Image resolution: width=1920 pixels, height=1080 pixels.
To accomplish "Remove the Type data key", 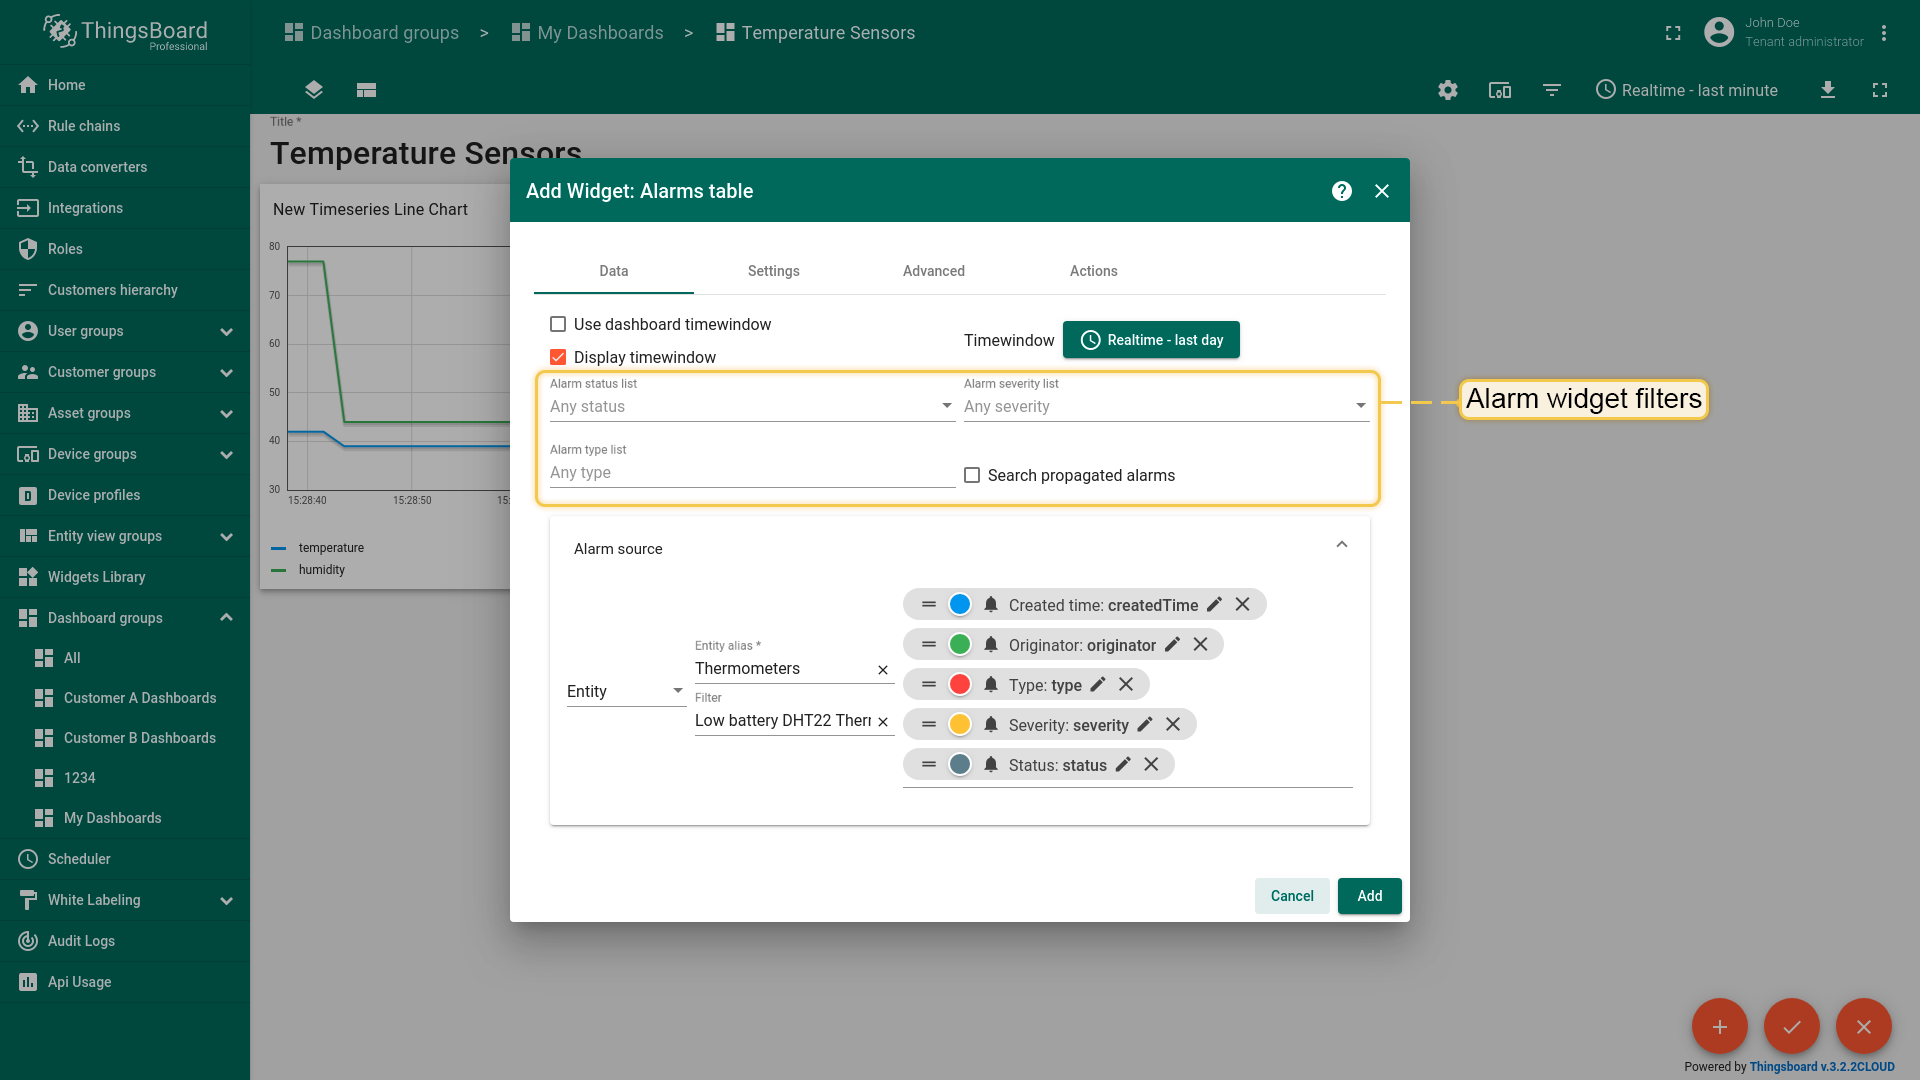I will [1126, 684].
